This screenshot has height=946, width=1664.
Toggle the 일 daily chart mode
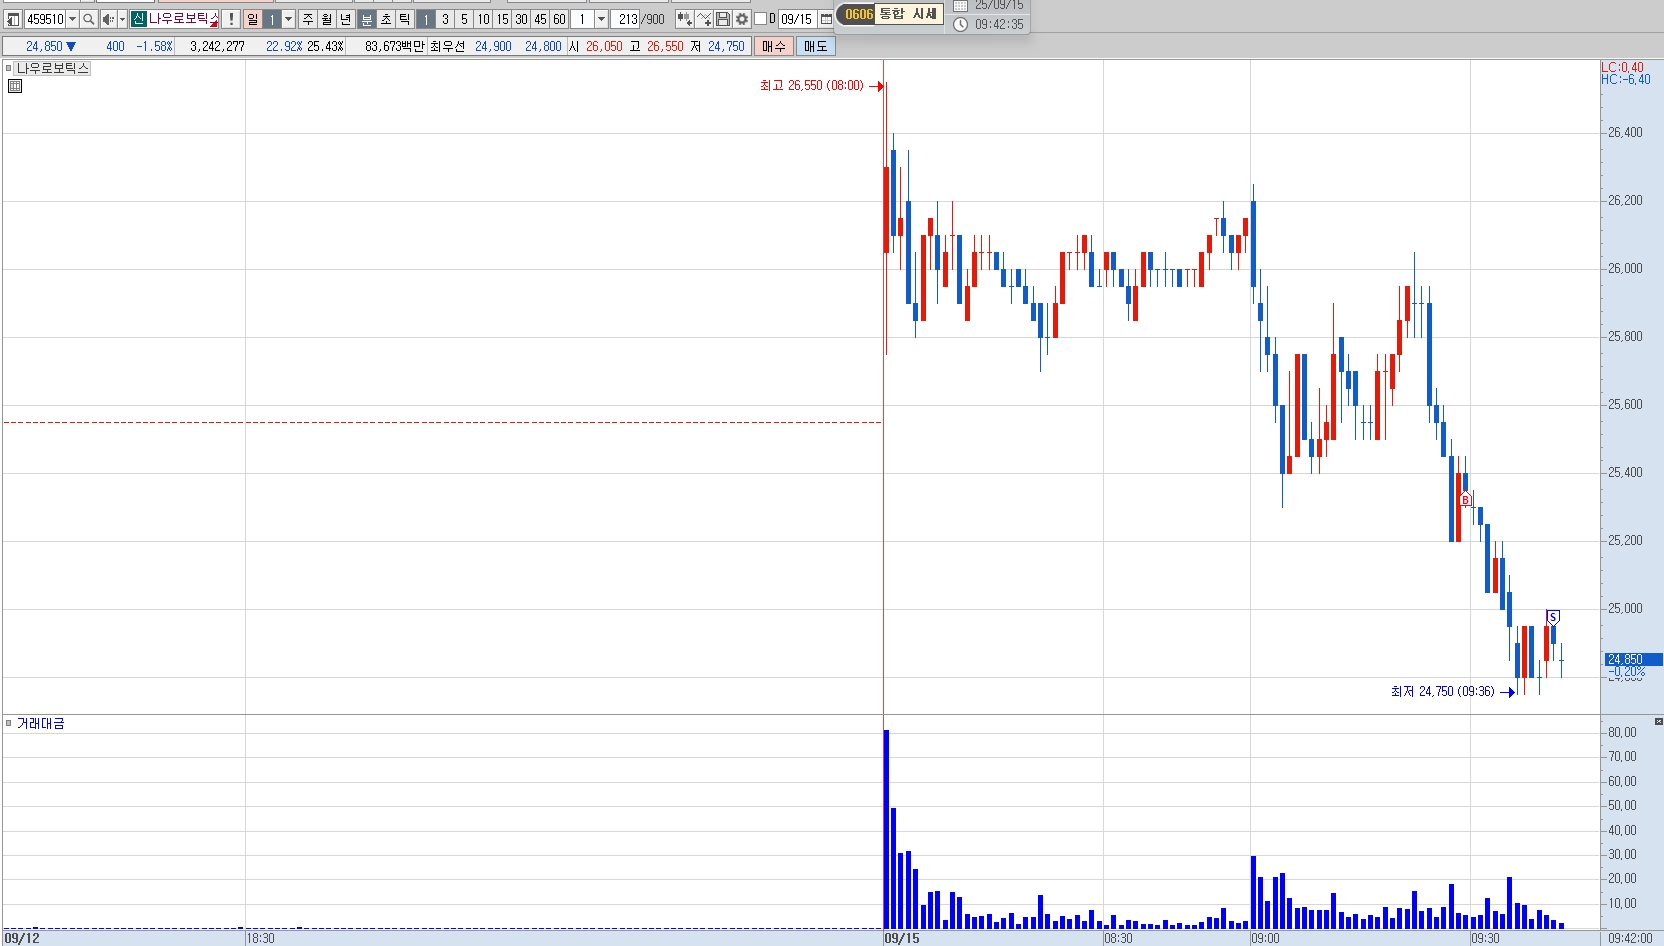252,19
